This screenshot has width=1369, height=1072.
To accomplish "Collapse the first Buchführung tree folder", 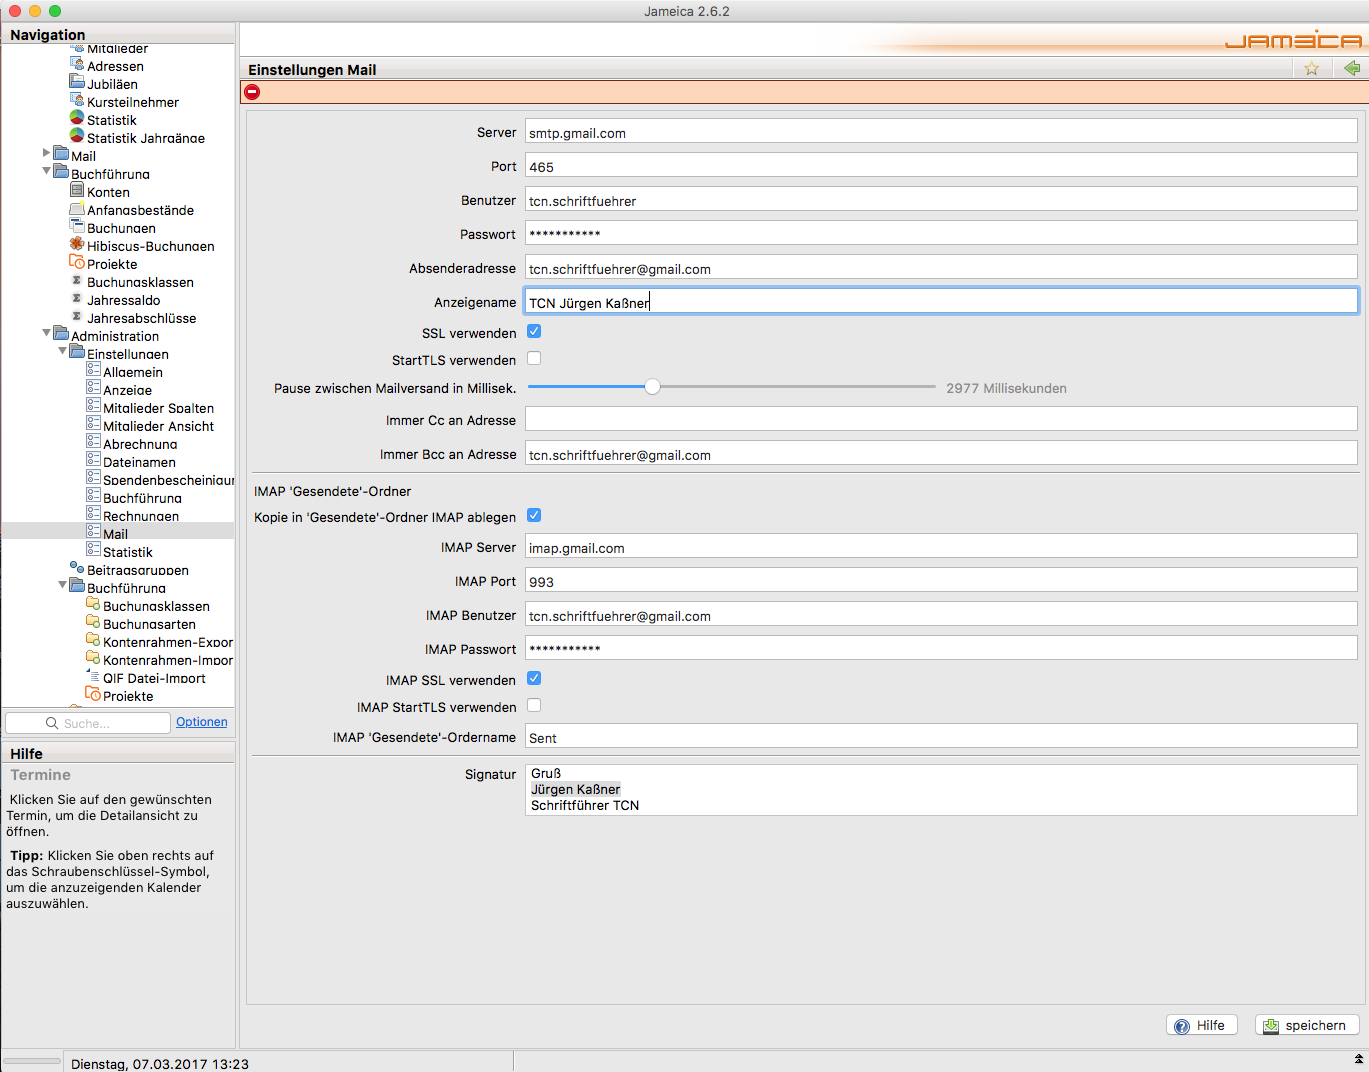I will [46, 171].
